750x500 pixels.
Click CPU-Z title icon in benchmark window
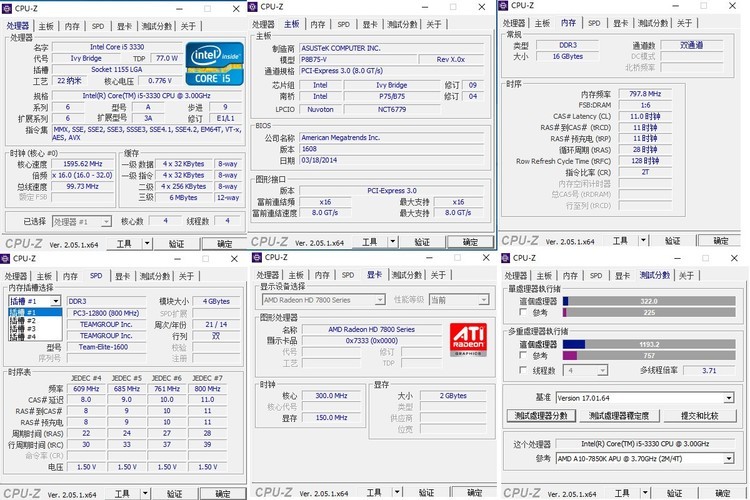(506, 258)
